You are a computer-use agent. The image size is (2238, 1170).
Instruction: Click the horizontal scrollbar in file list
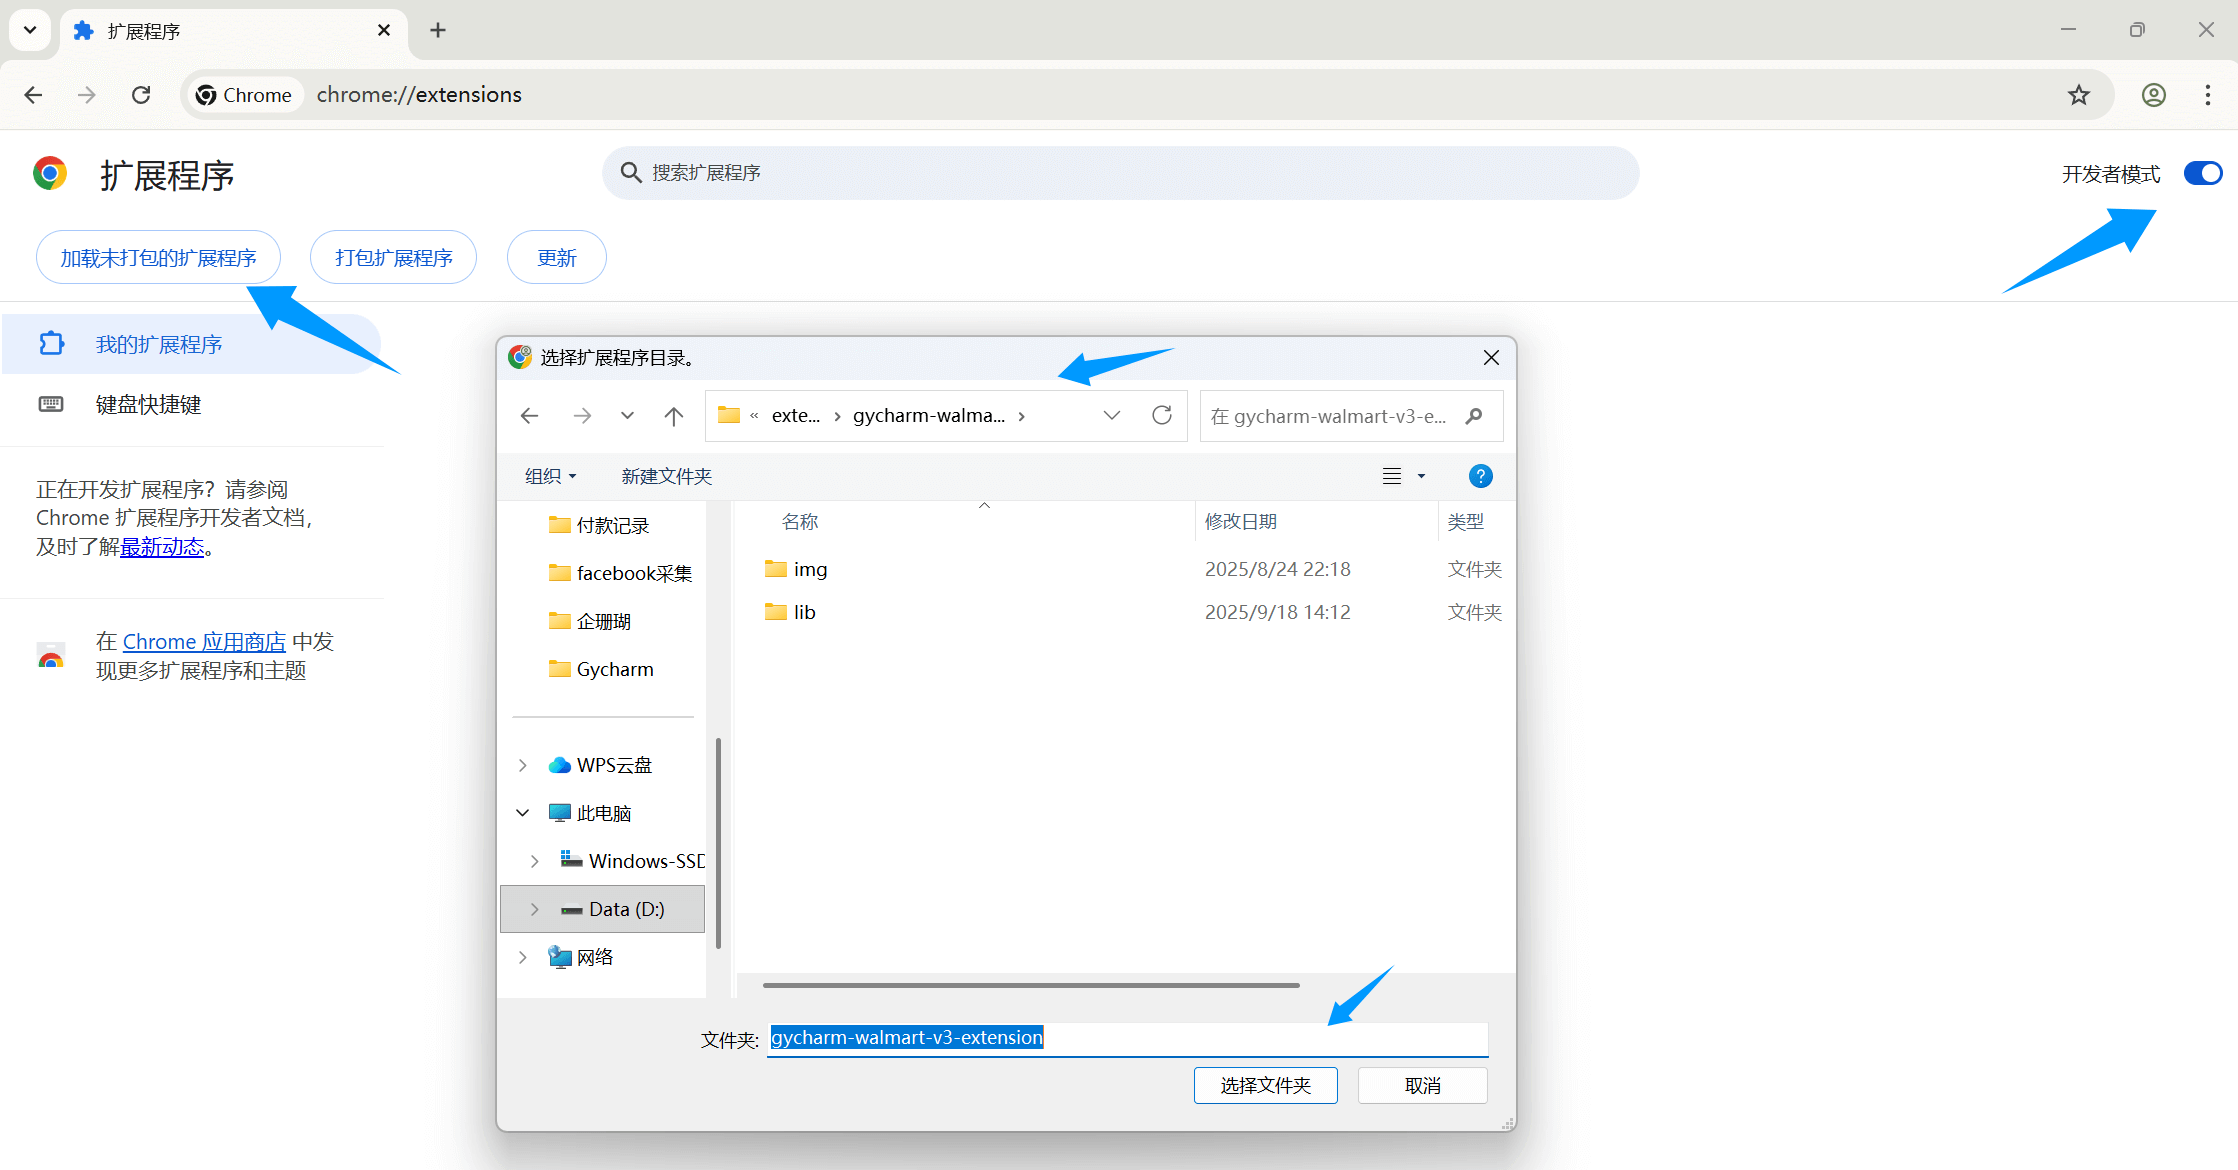point(1030,985)
